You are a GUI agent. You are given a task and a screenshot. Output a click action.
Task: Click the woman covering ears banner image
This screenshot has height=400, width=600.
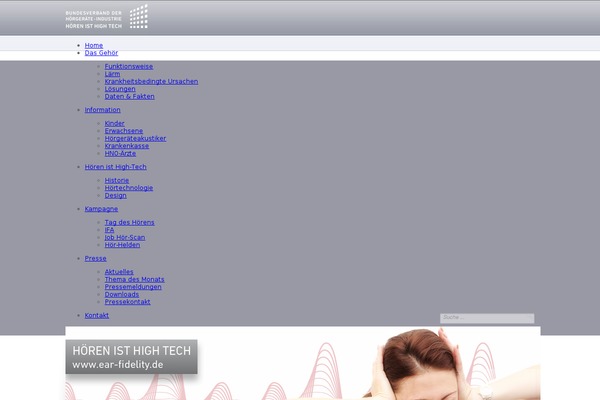click(x=303, y=363)
